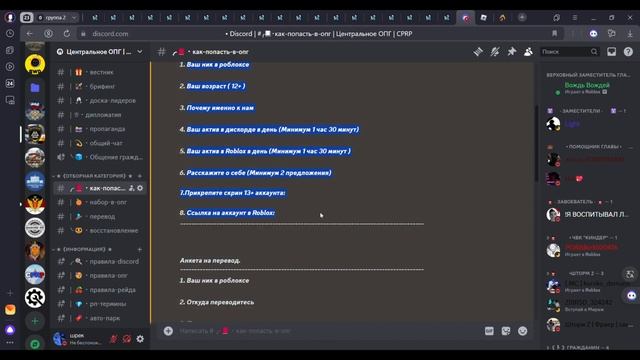Image resolution: width=640 pixels, height=360 pixels.
Task: Open the восстановление channel
Action: [x=100, y=231]
